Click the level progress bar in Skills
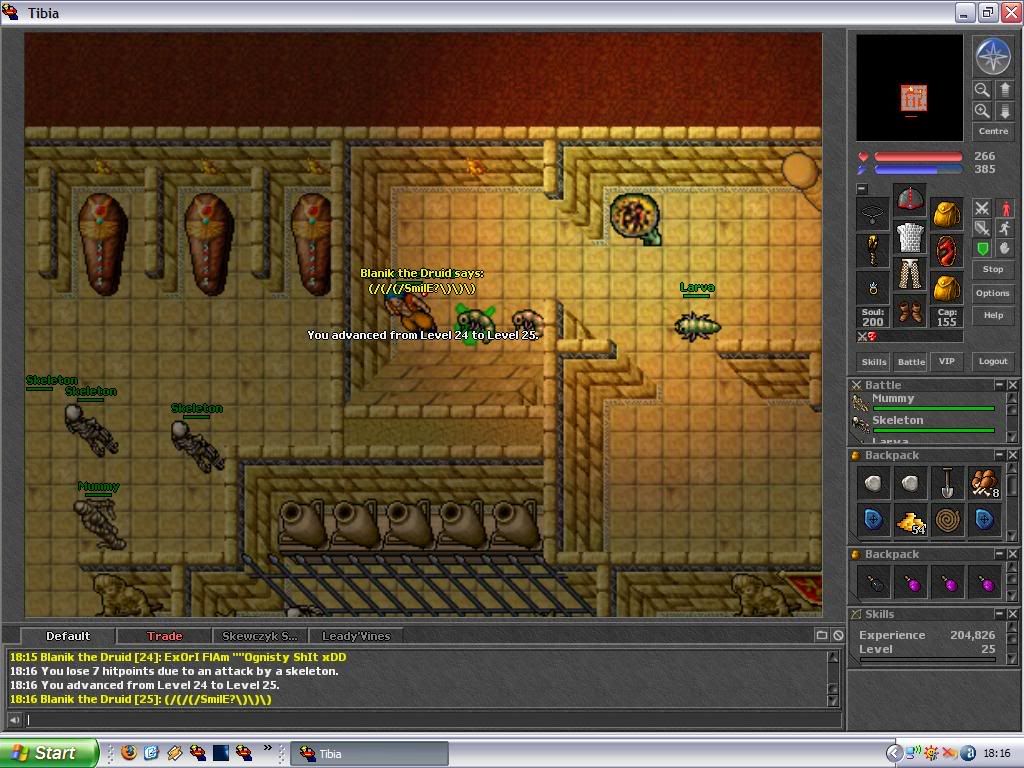 [927, 660]
